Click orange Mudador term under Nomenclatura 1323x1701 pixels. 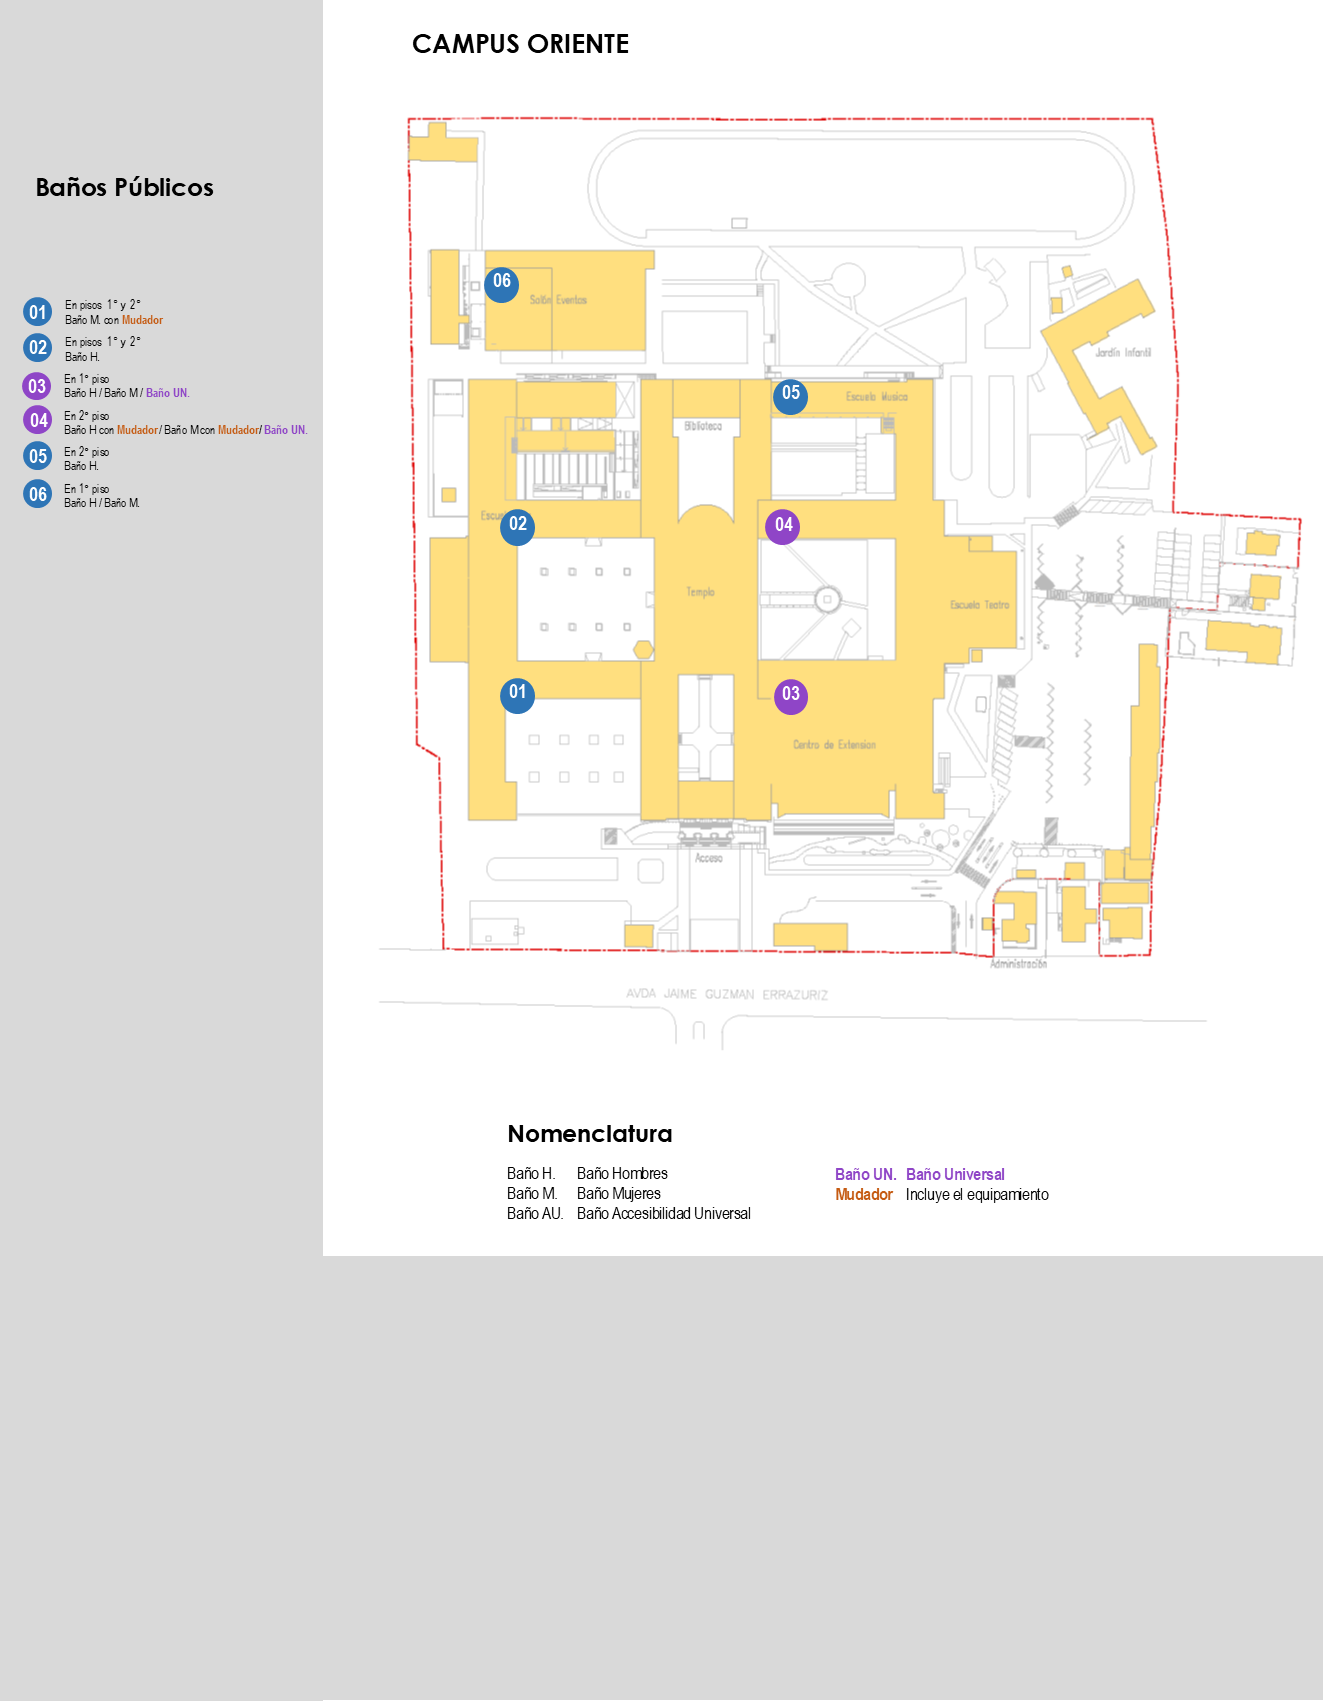coord(863,1195)
